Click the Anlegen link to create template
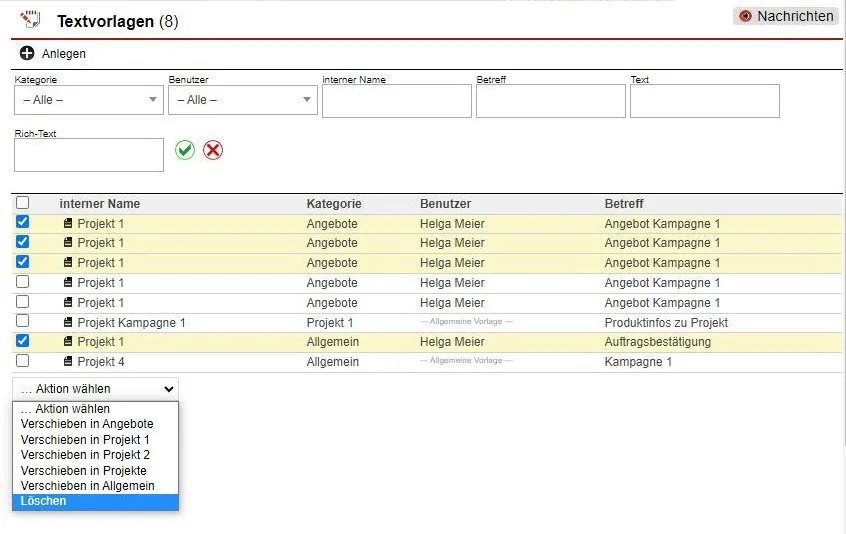The image size is (846, 534). [x=64, y=54]
